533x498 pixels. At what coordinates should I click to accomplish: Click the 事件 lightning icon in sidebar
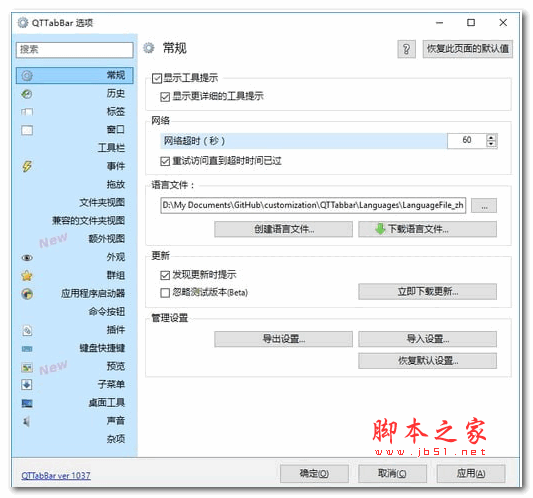pos(27,166)
